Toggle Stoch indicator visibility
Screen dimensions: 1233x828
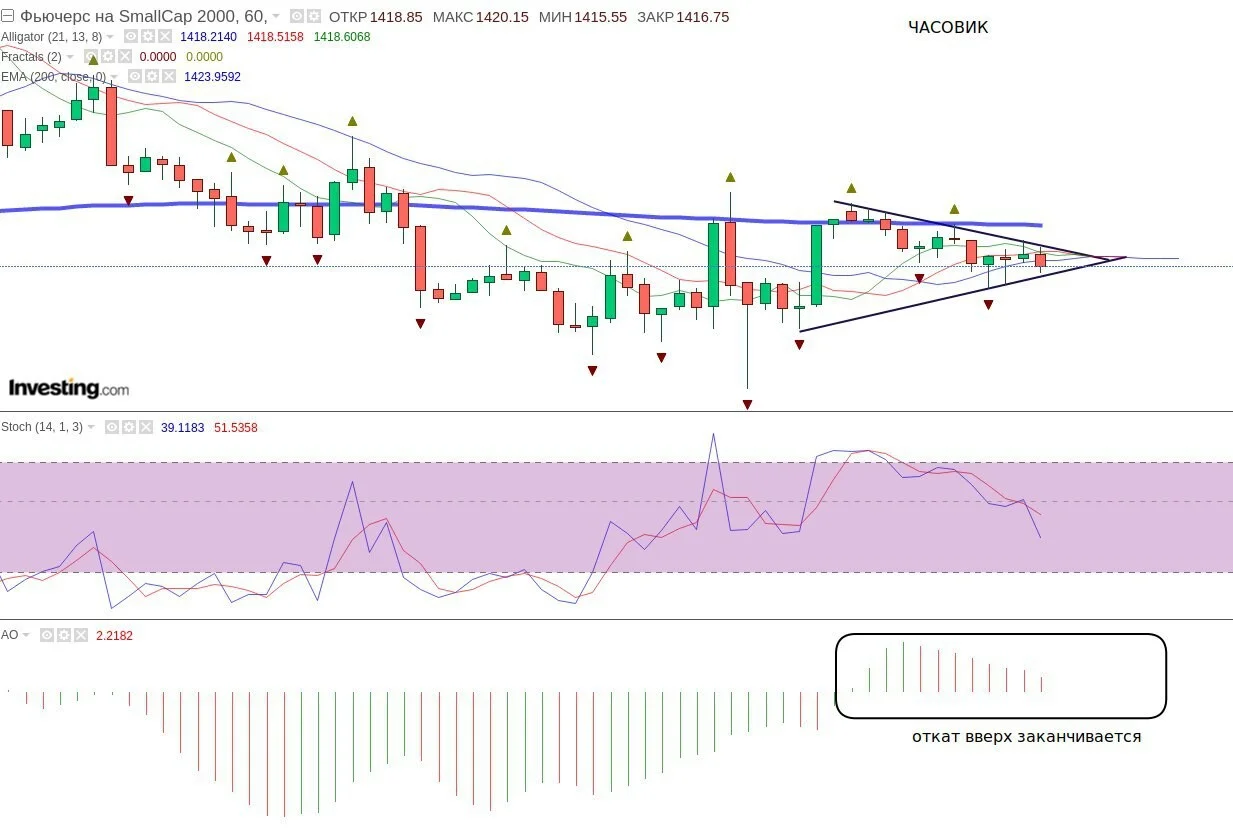pyautogui.click(x=112, y=427)
